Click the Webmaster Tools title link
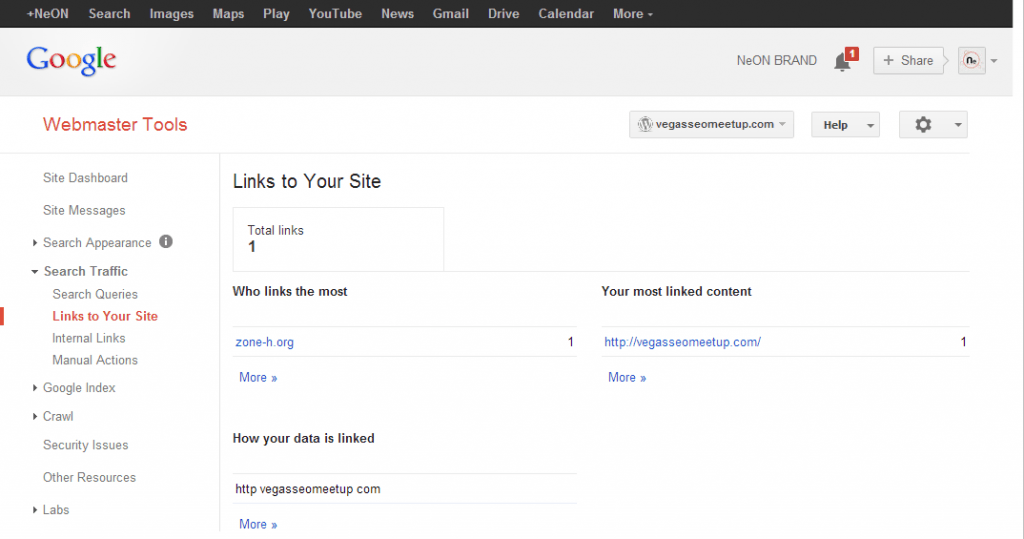1024x539 pixels. pos(115,124)
